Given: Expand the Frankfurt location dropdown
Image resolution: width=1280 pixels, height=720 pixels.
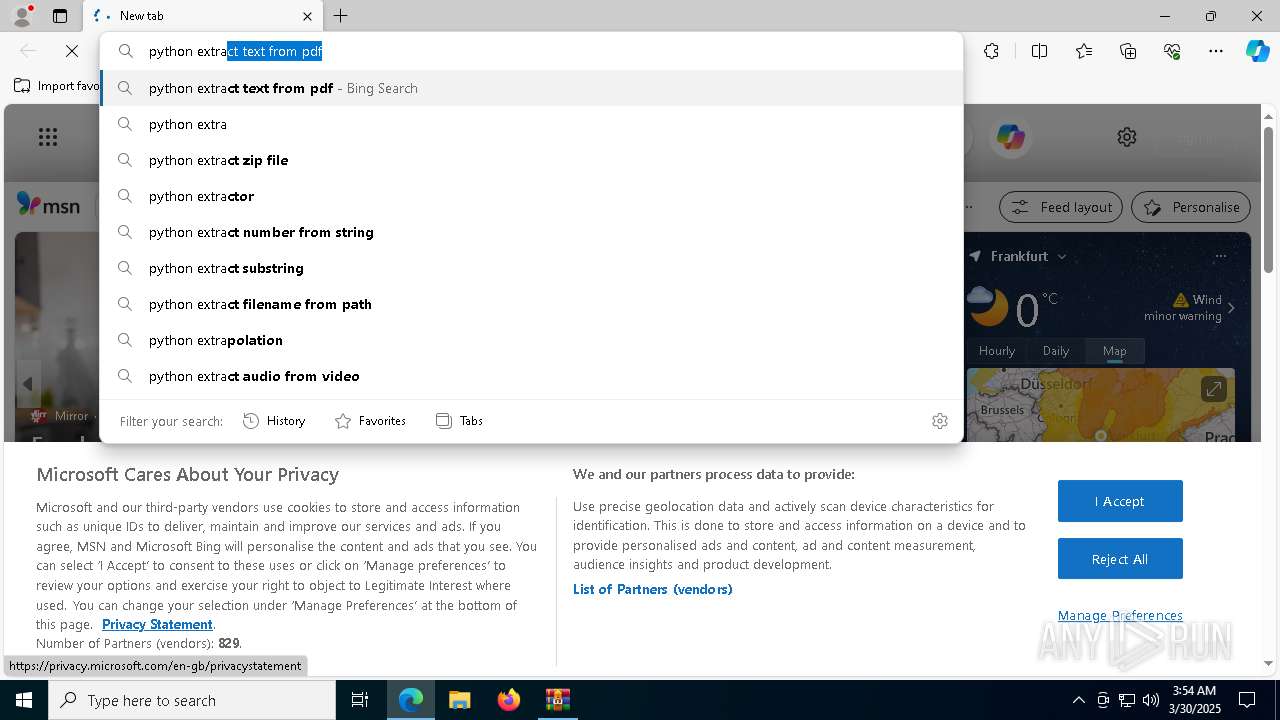Looking at the screenshot, I should pyautogui.click(x=1062, y=256).
